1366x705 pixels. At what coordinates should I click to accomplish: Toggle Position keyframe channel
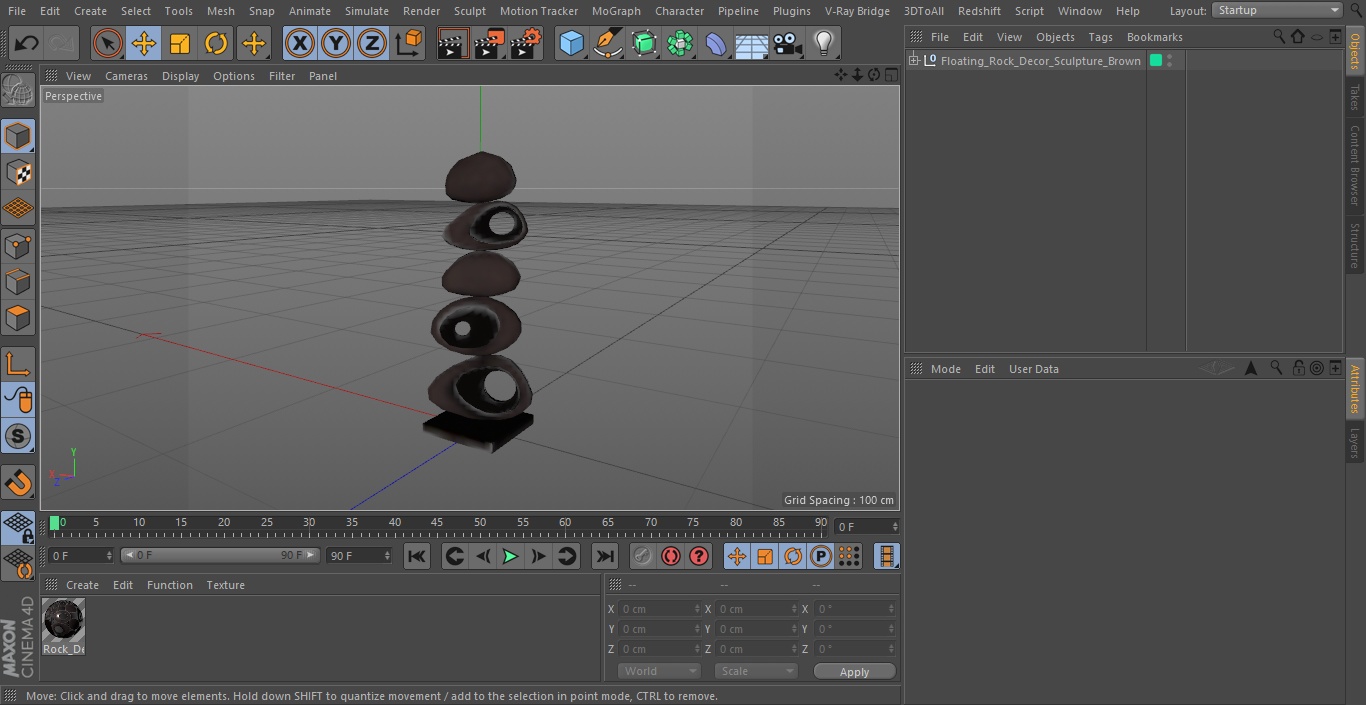point(737,556)
